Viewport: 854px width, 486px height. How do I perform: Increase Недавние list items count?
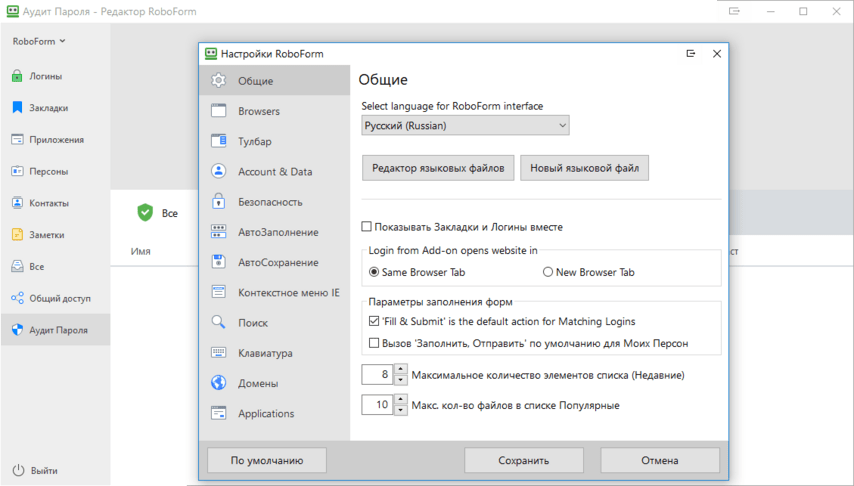[400, 369]
